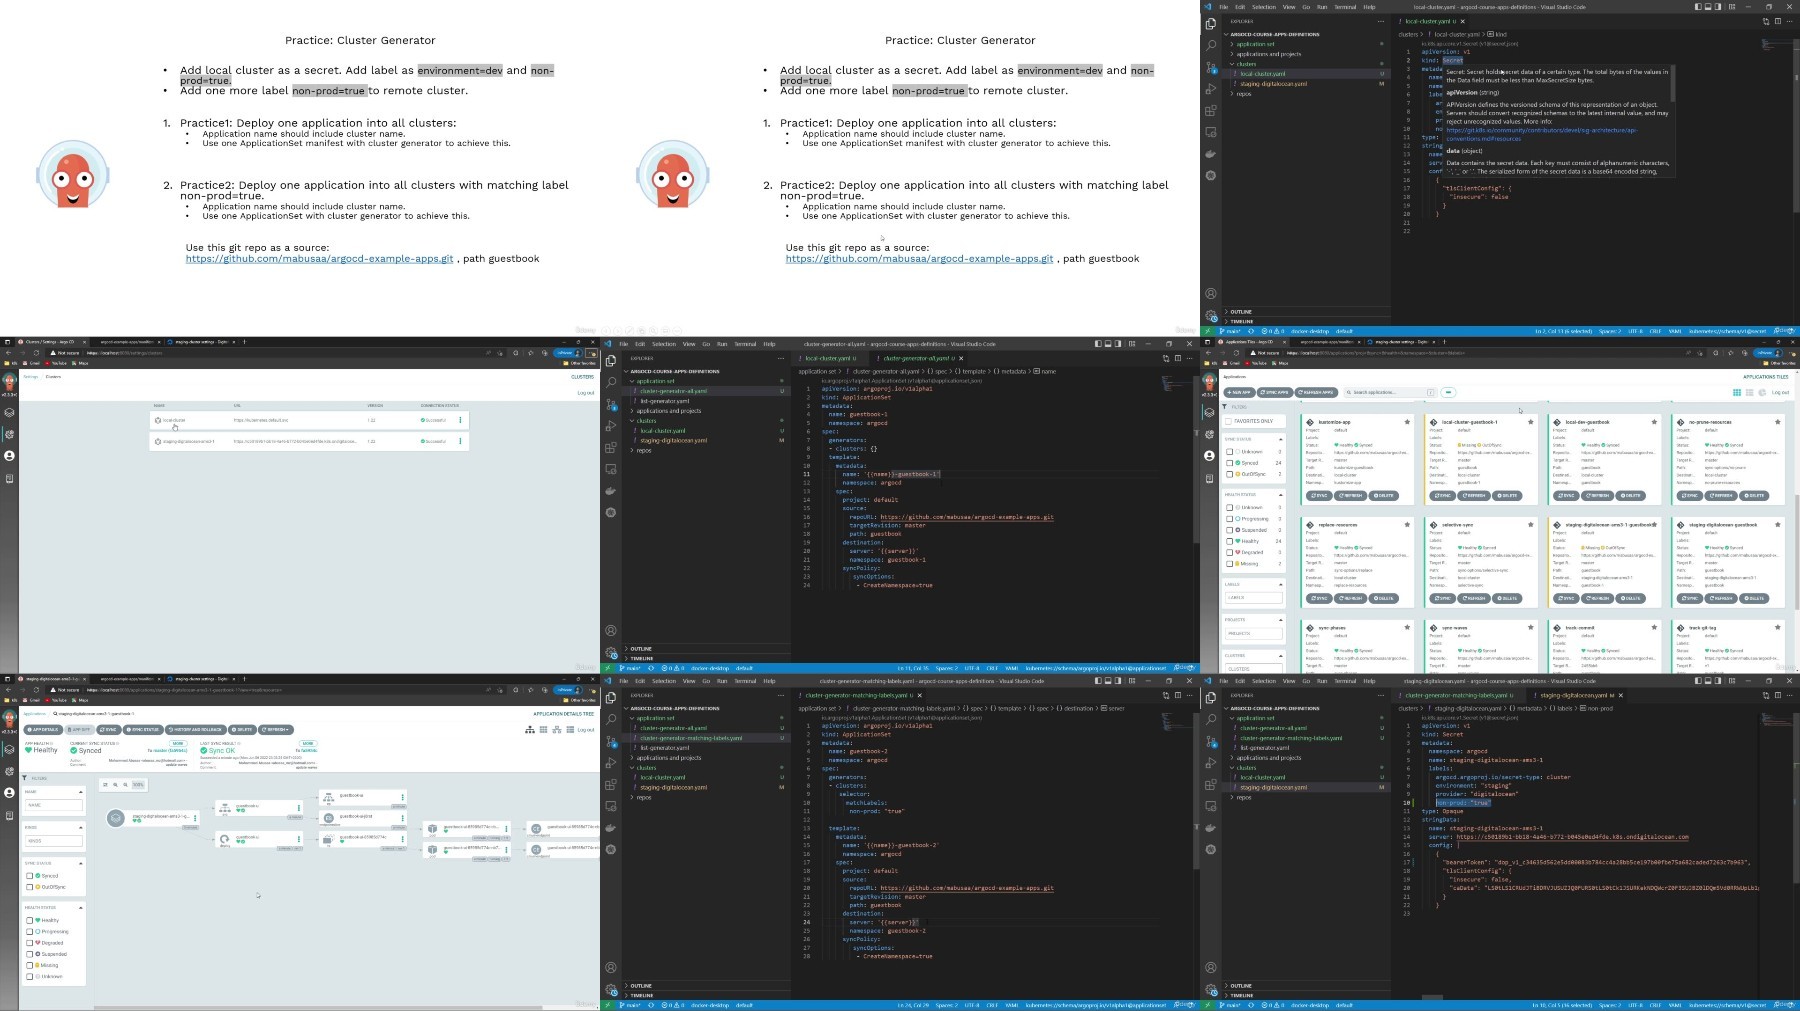This screenshot has height=1011, width=1800.
Task: Switch to list view icon in Applications Tiles window
Action: point(1749,392)
